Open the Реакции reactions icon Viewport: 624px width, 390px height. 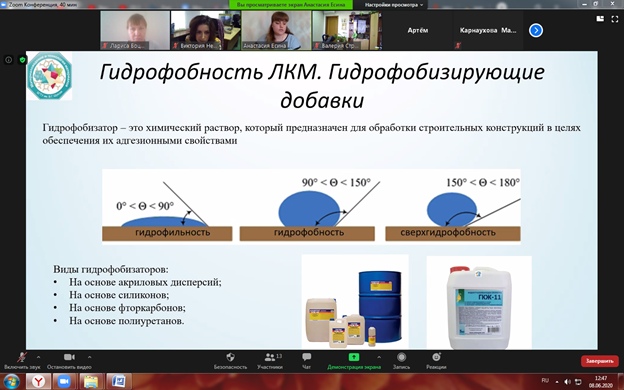coord(436,360)
